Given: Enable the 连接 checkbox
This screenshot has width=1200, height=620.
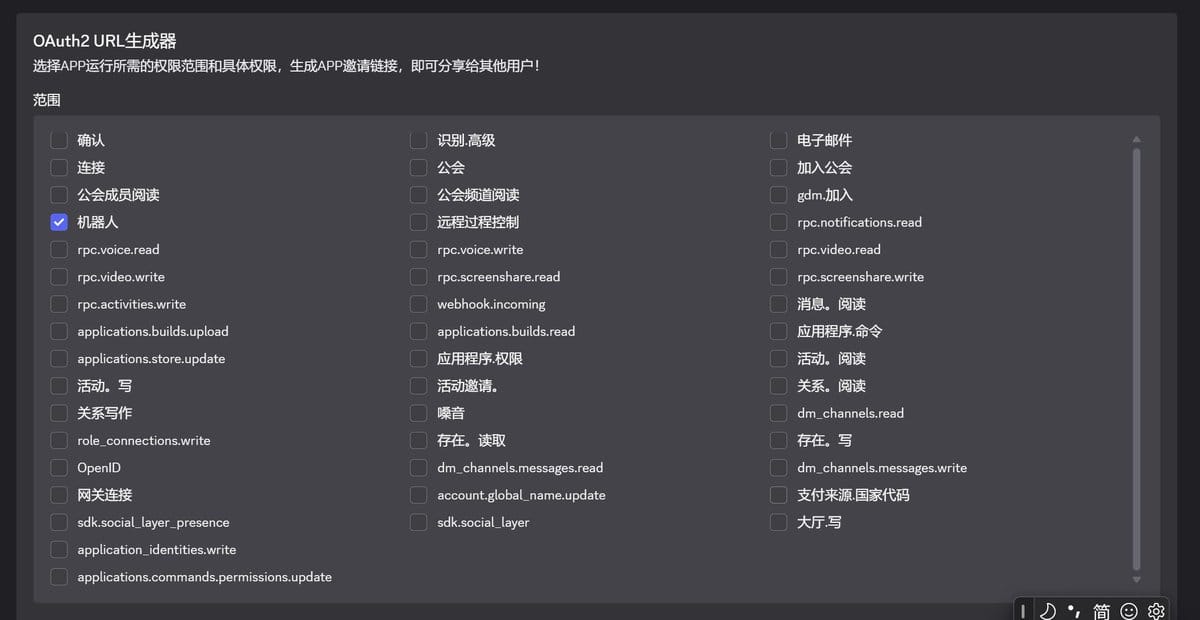Looking at the screenshot, I should (59, 167).
